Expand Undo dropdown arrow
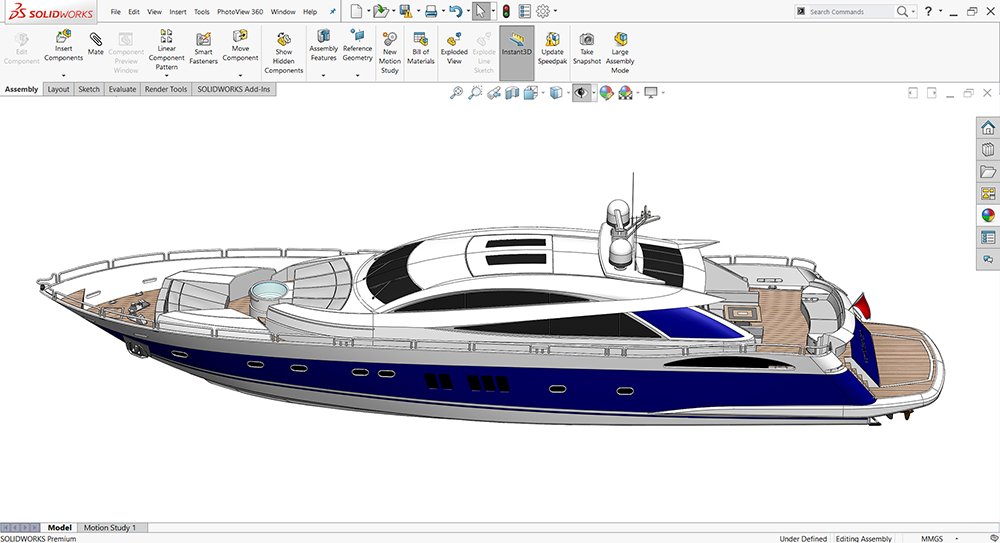Screen dimensions: 1000x543 coord(467,11)
